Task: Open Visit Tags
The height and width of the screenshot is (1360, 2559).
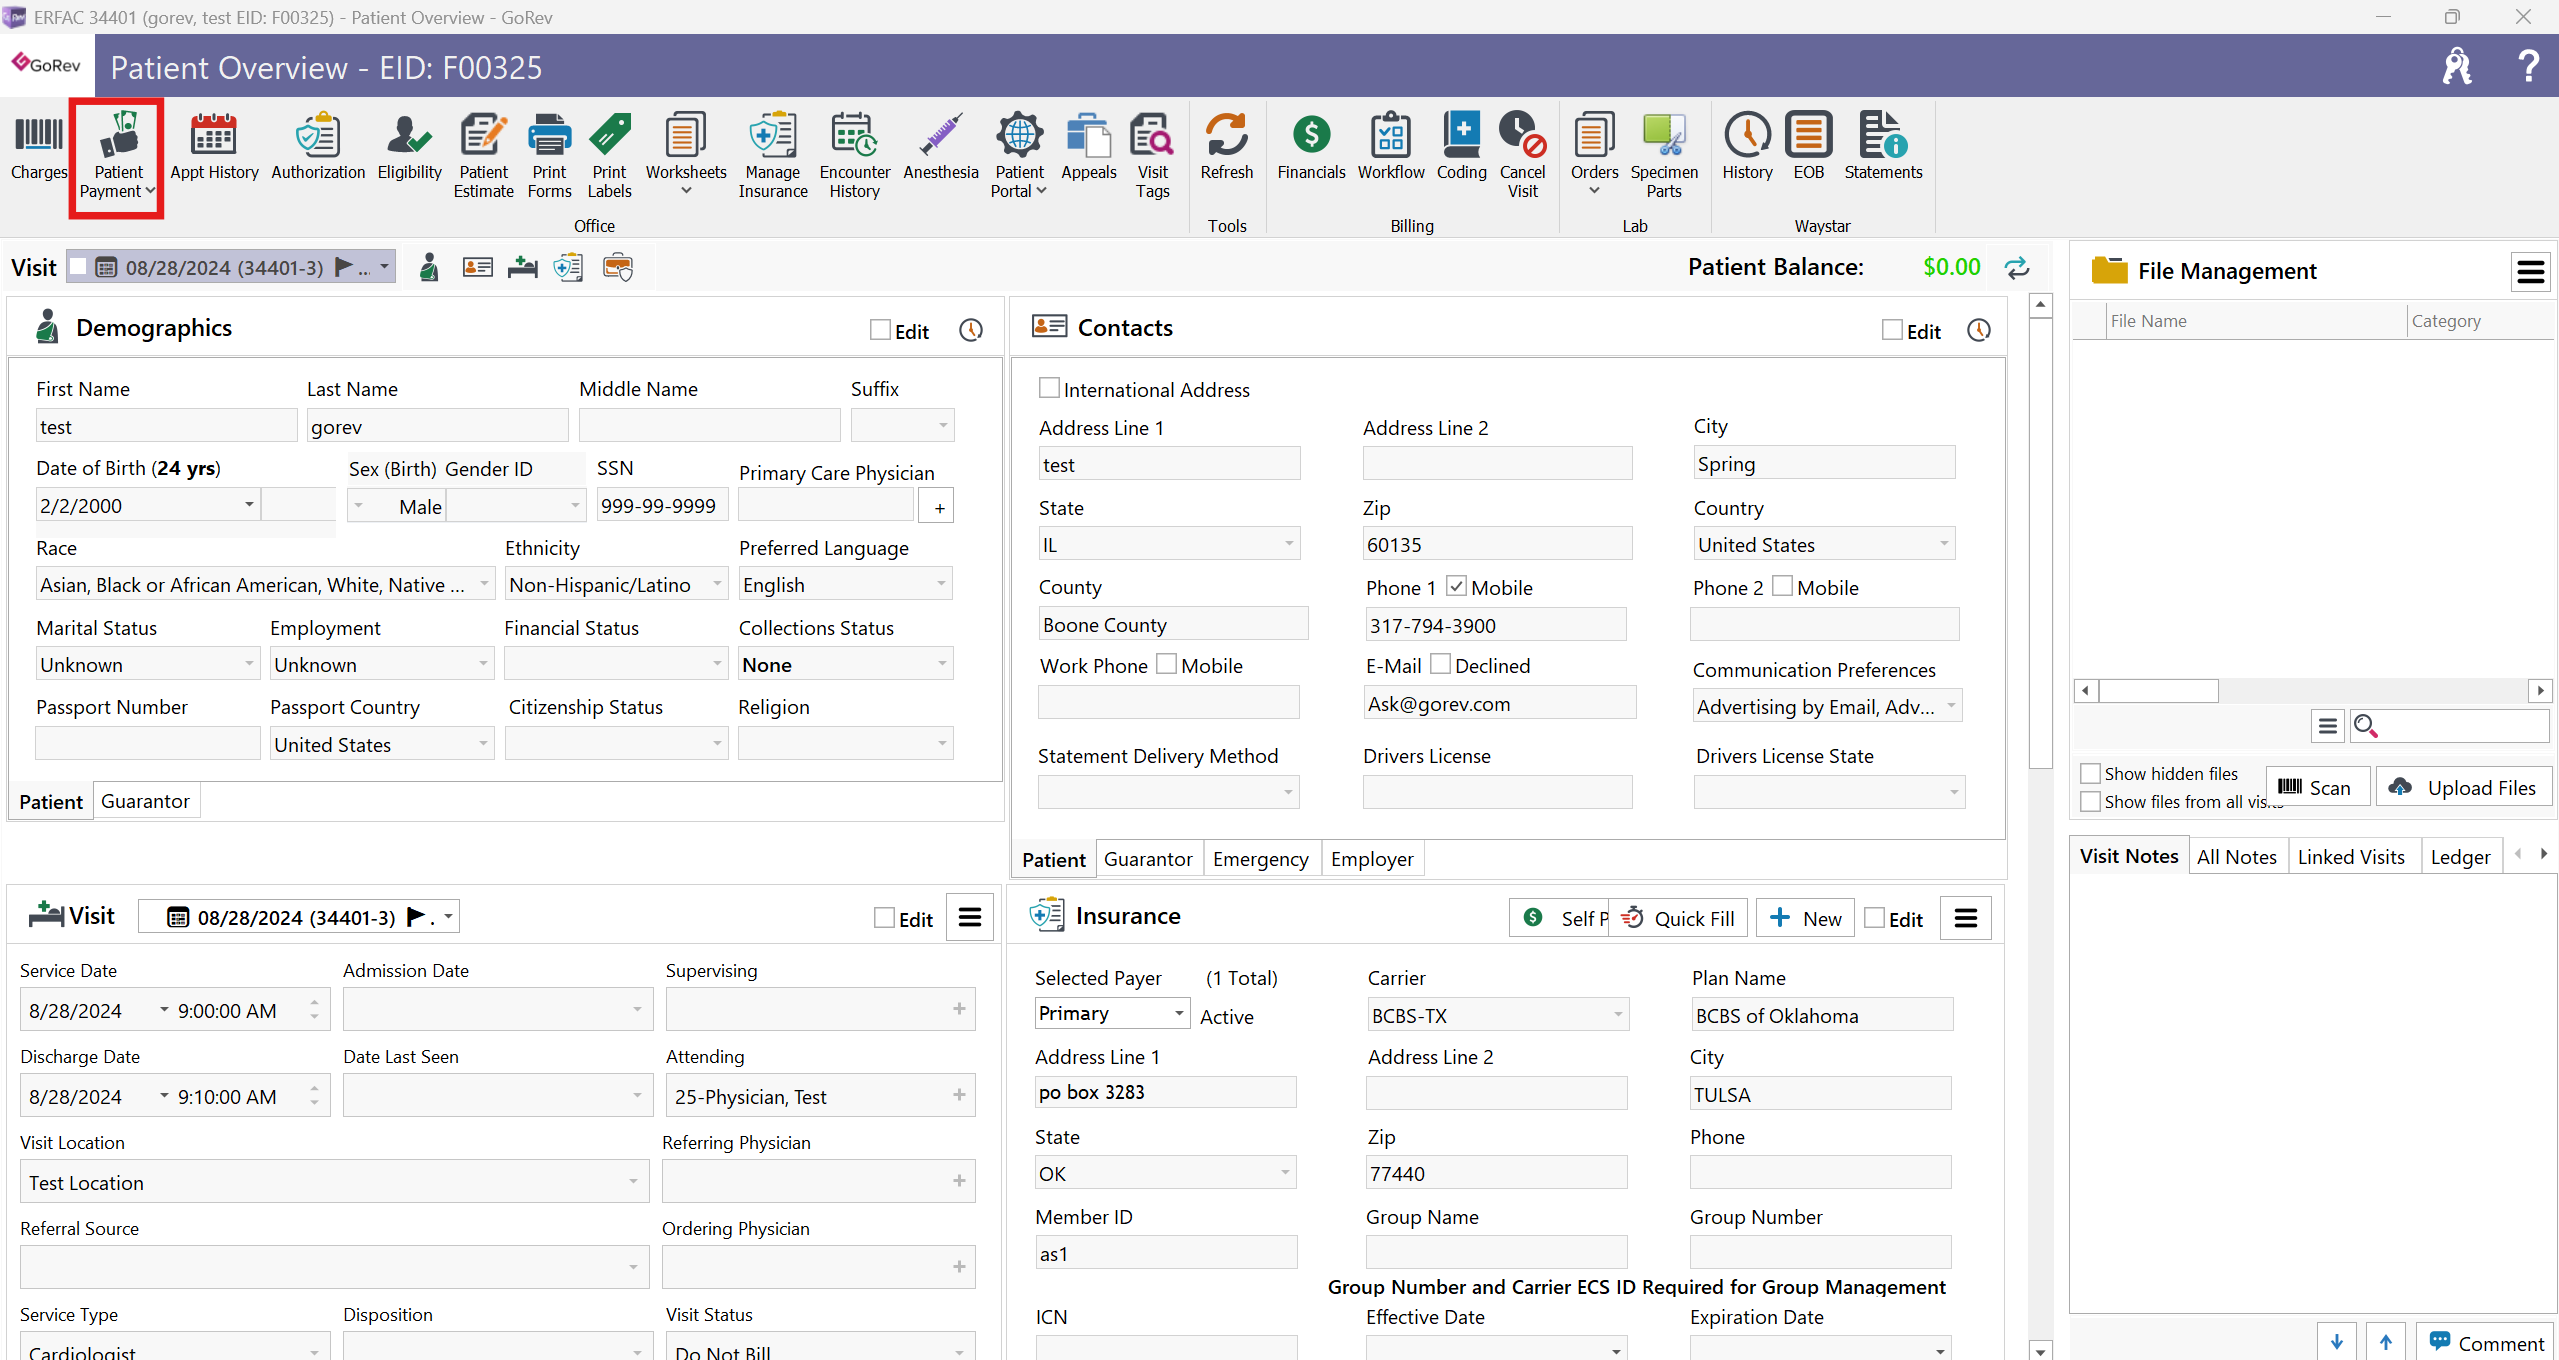Action: tap(1152, 156)
